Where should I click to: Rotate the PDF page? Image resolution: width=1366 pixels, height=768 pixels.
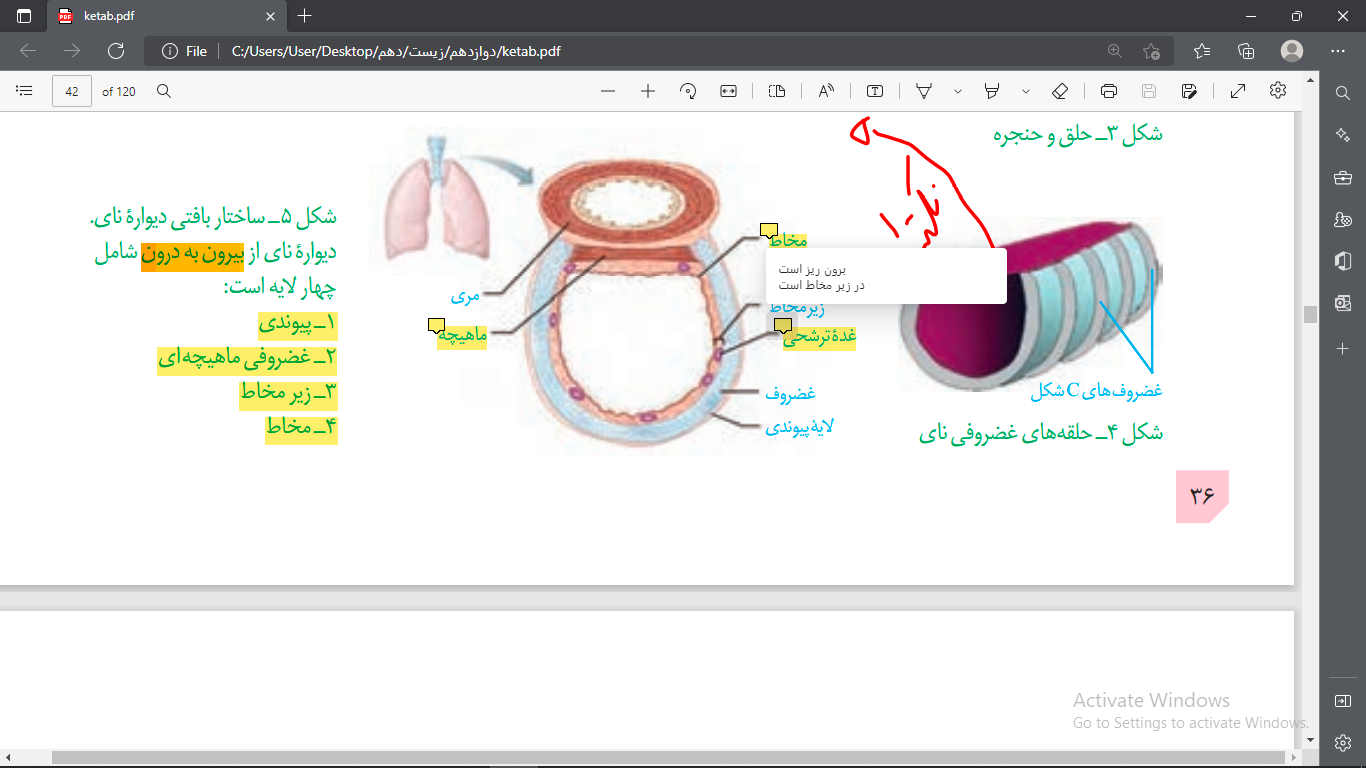coord(688,91)
